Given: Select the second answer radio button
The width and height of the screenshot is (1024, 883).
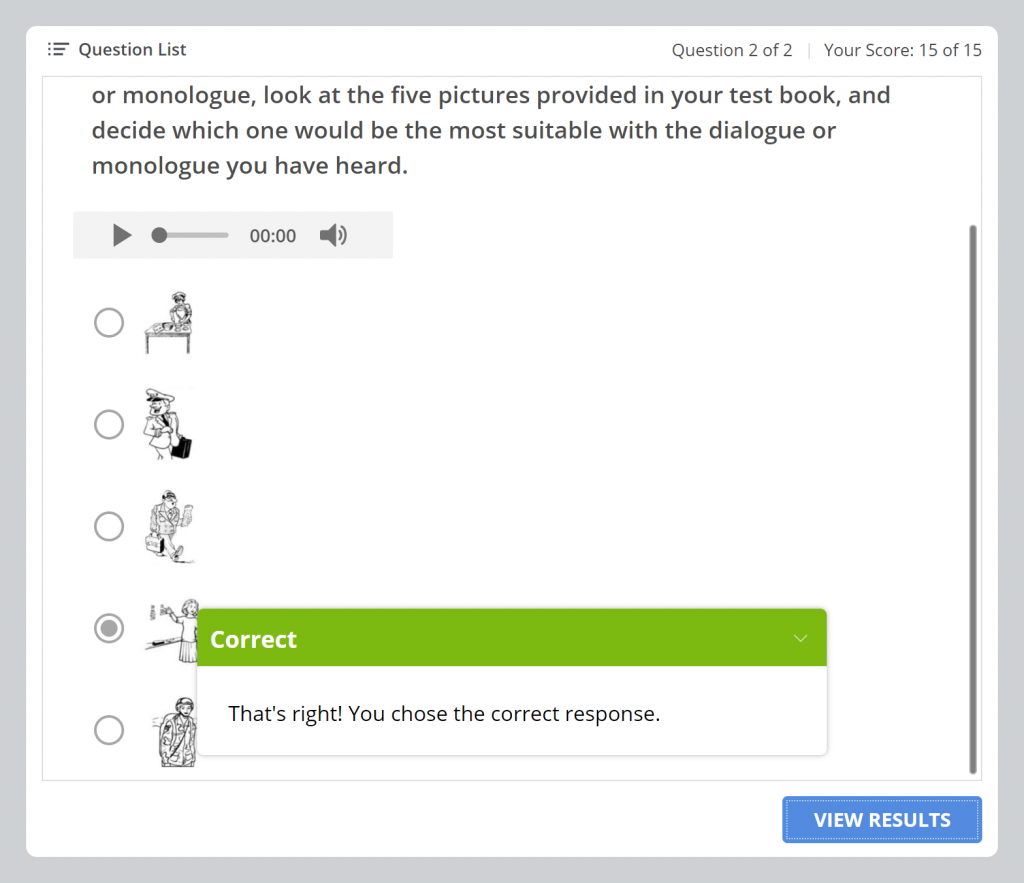Looking at the screenshot, I should 109,425.
